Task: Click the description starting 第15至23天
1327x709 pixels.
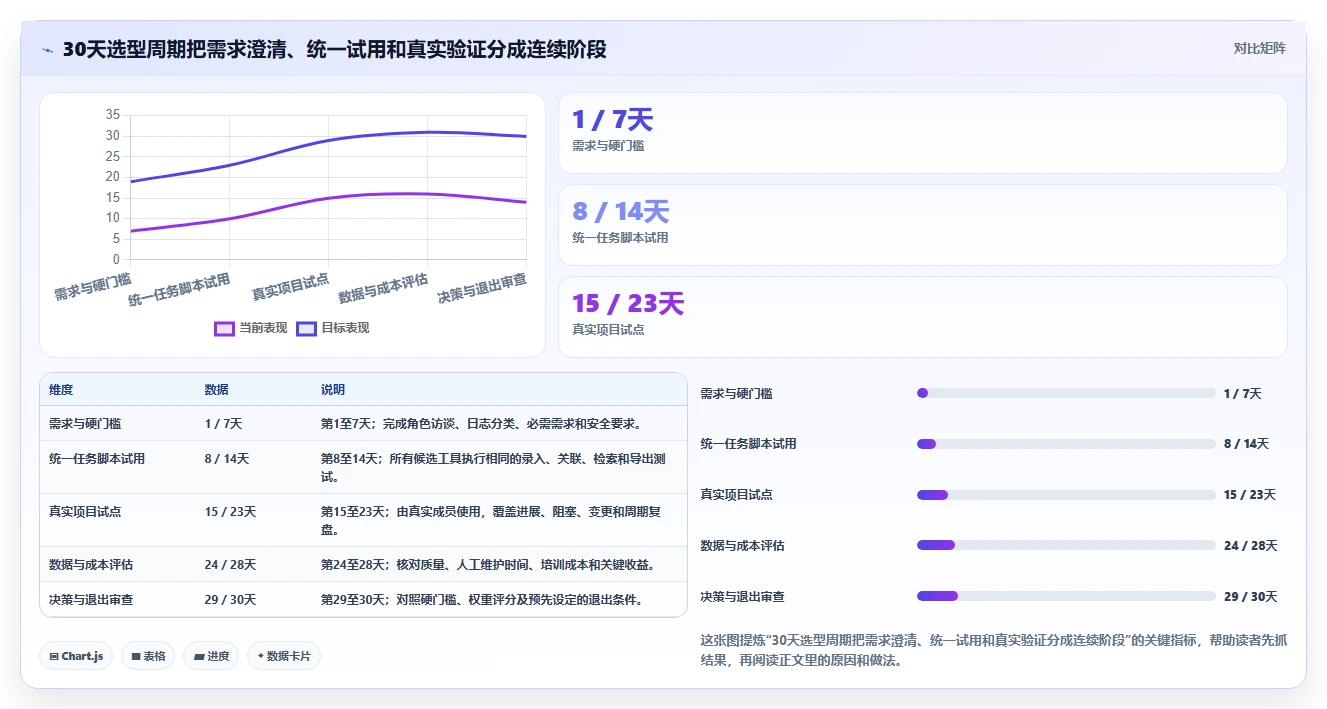Action: [493, 521]
